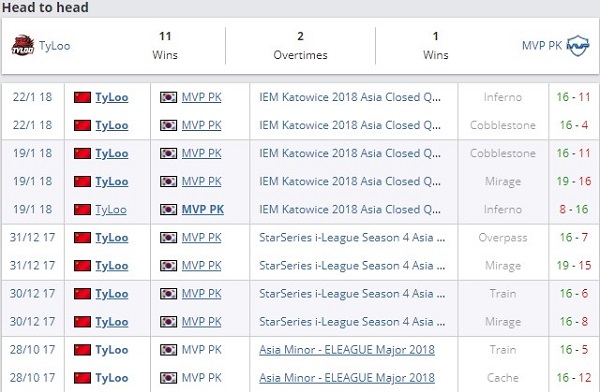Open TyLoo team name in header

(54, 46)
